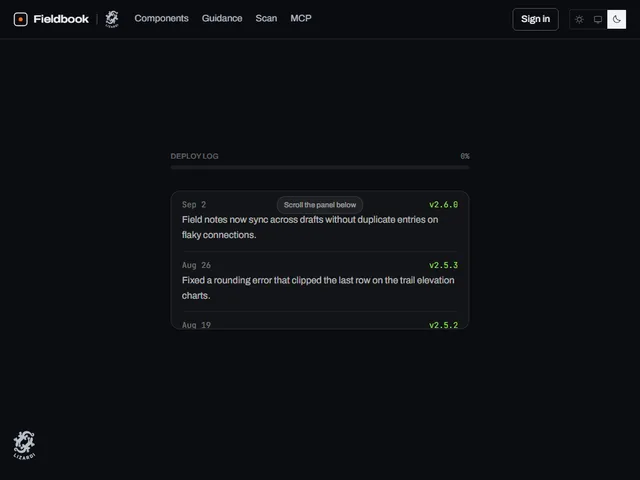This screenshot has height=480, width=640.
Task: Click the Lizard emblem beside Fieldbook
Action: [x=112, y=19]
